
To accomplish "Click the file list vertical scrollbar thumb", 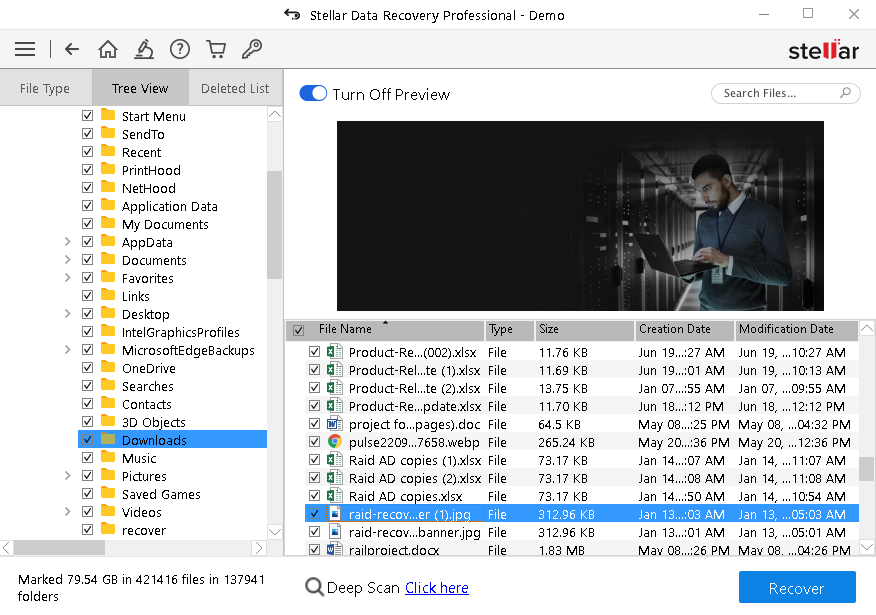I will [867, 469].
